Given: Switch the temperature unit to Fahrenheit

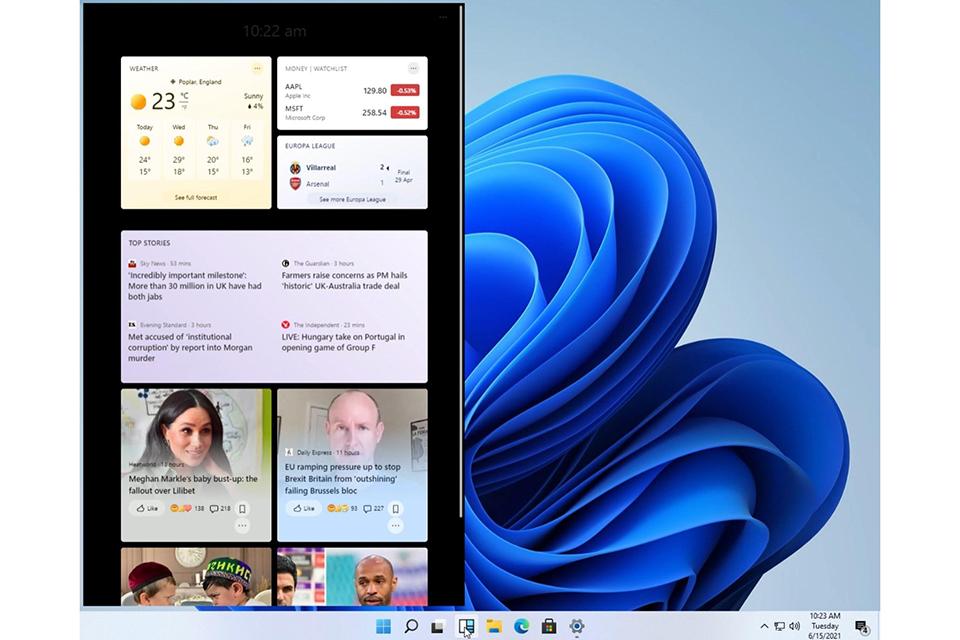Looking at the screenshot, I should (184, 105).
